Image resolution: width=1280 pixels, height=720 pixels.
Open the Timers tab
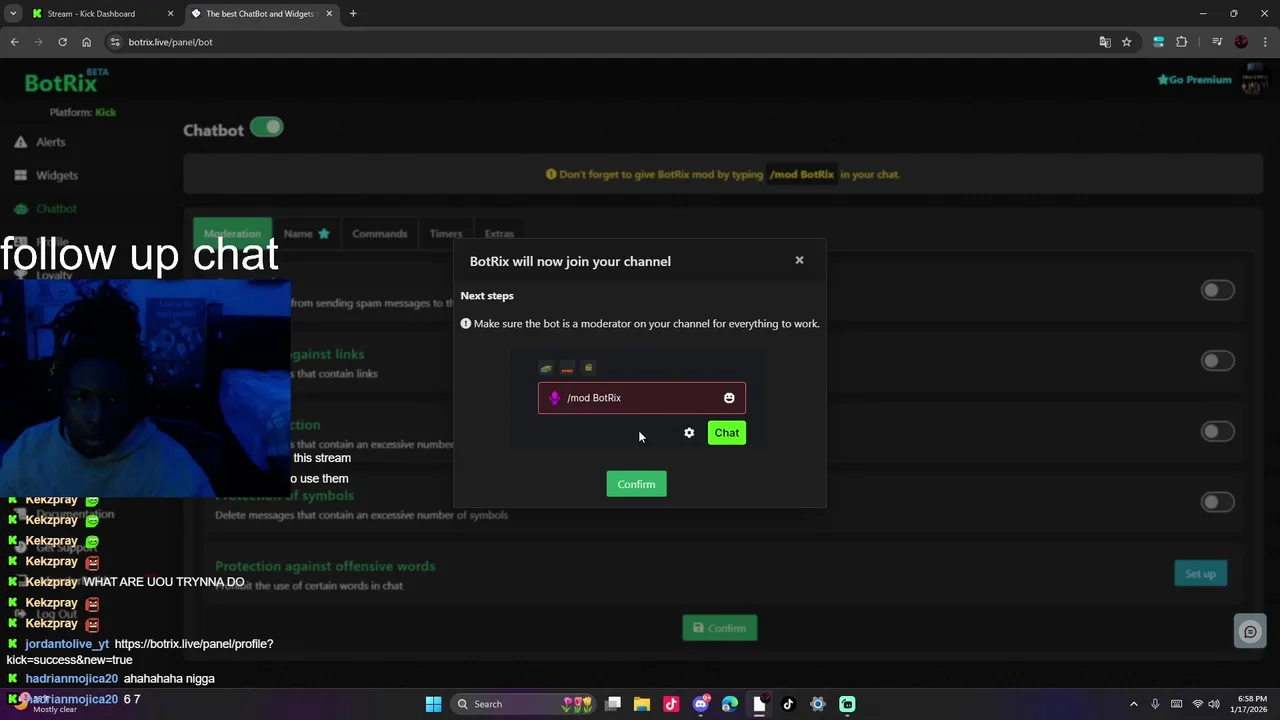[446, 234]
